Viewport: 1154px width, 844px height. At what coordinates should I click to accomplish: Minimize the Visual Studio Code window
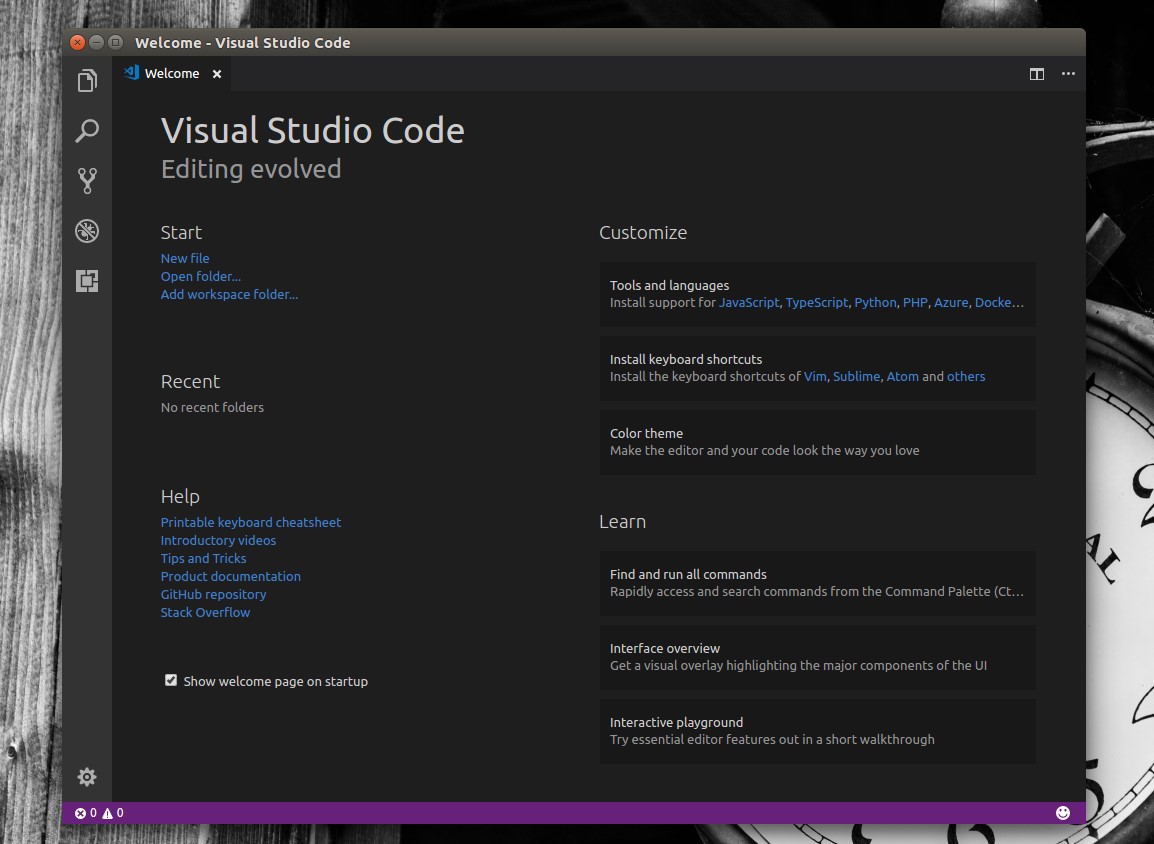coord(96,43)
